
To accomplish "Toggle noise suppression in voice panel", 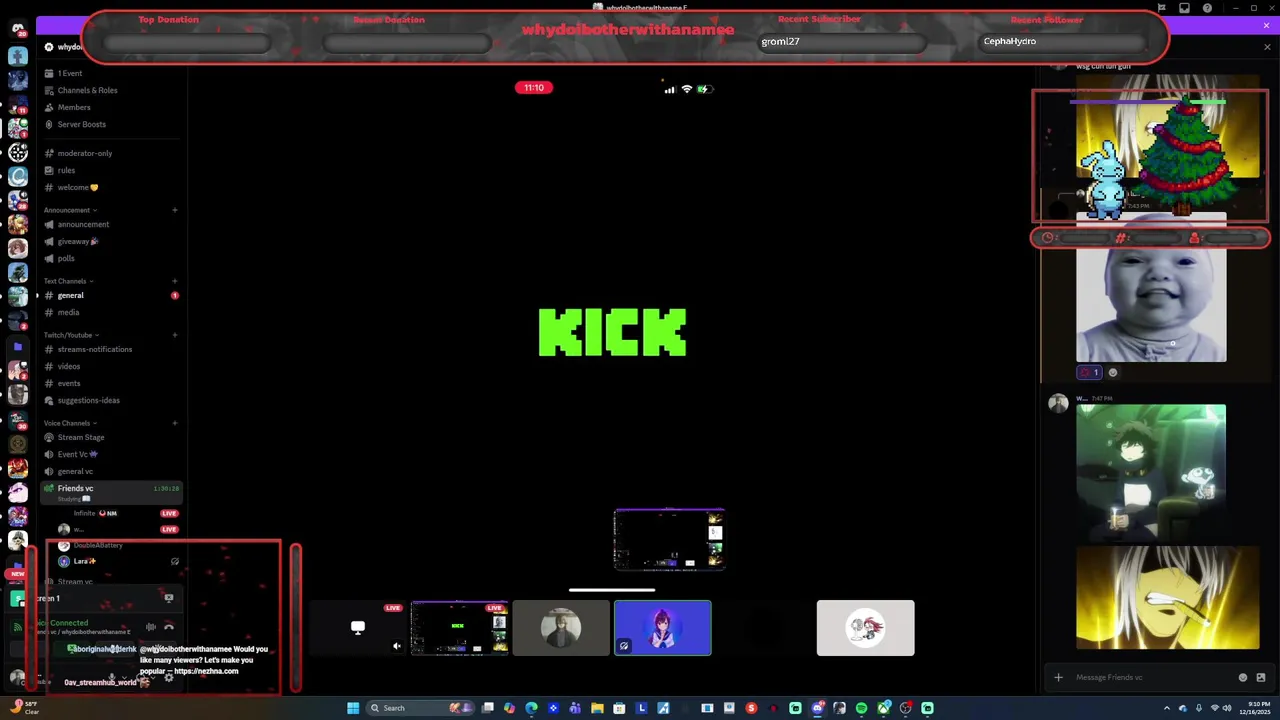I will click(151, 627).
